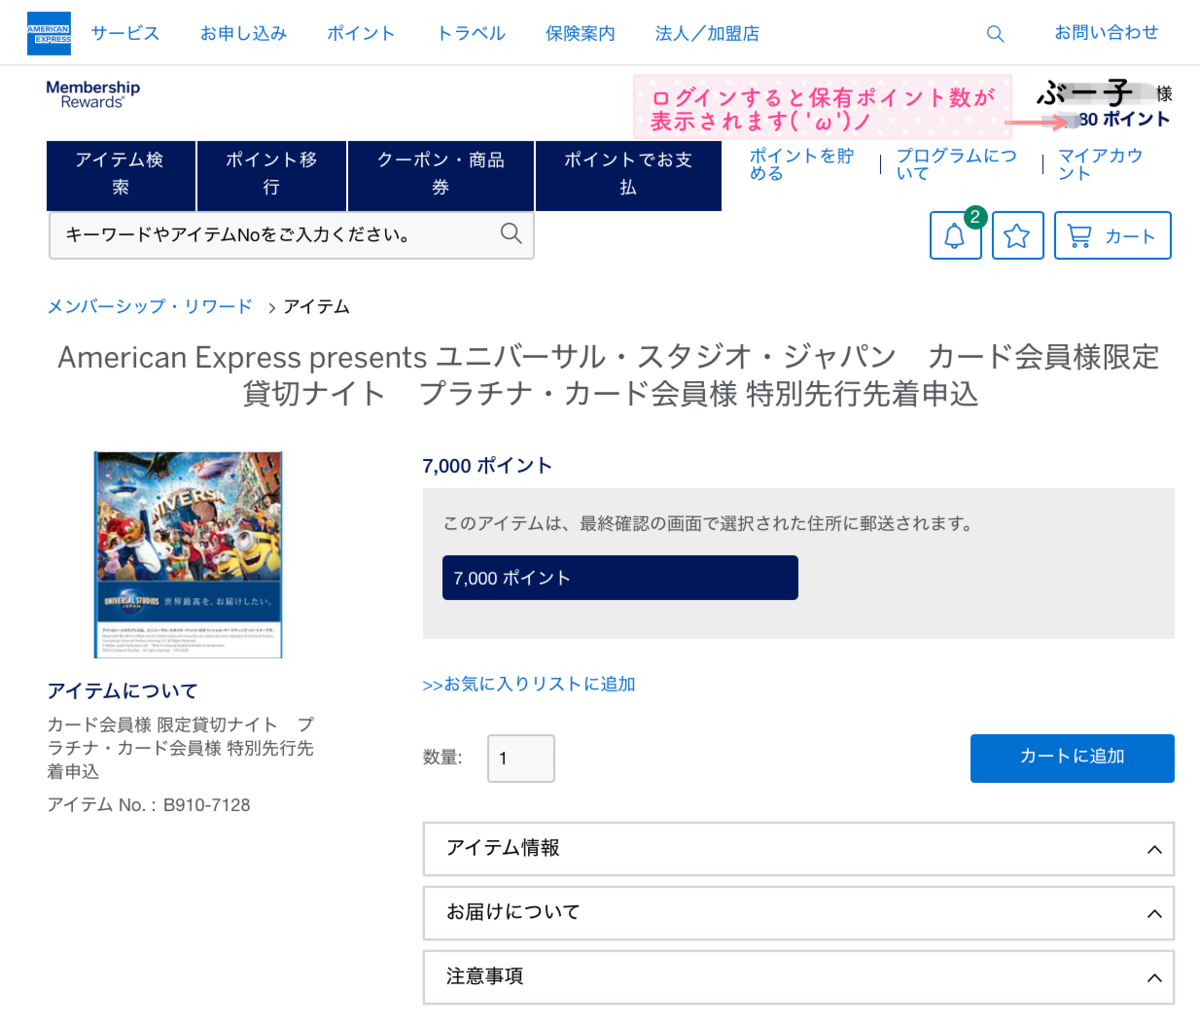Open the お申し込み menu
1200x1025 pixels.
243,33
